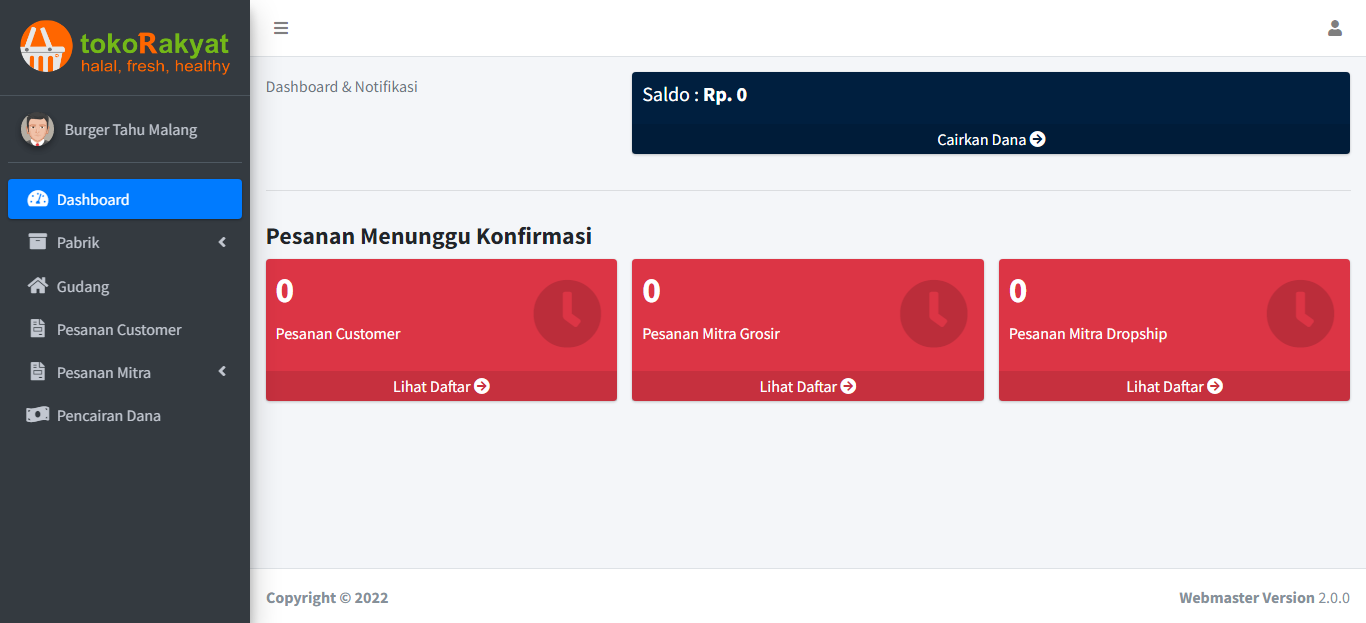
Task: Click the Burger Tahu Malang avatar
Action: click(37, 130)
